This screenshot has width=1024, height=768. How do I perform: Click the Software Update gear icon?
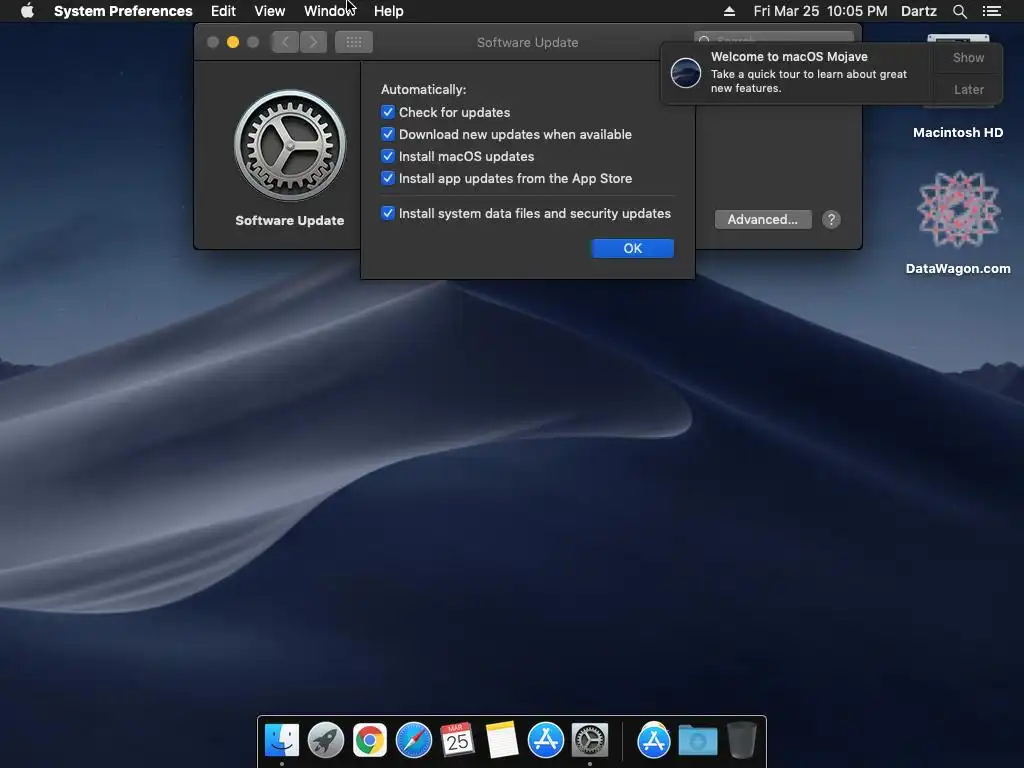click(290, 145)
